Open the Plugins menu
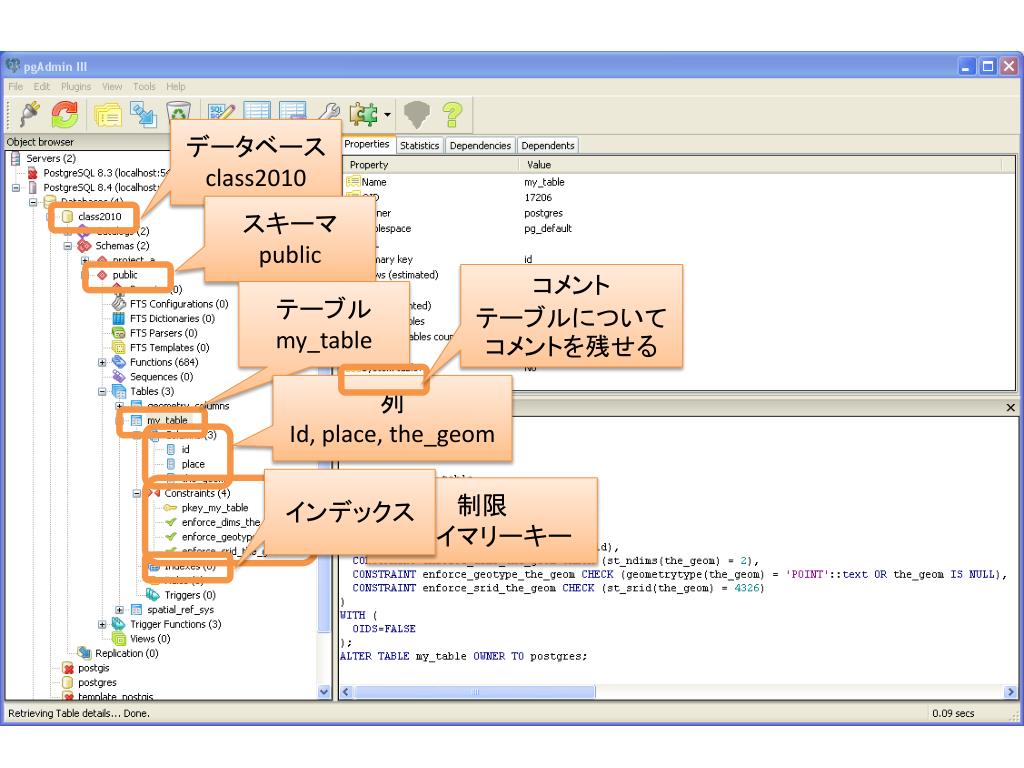Image resolution: width=1024 pixels, height=768 pixels. tap(76, 86)
